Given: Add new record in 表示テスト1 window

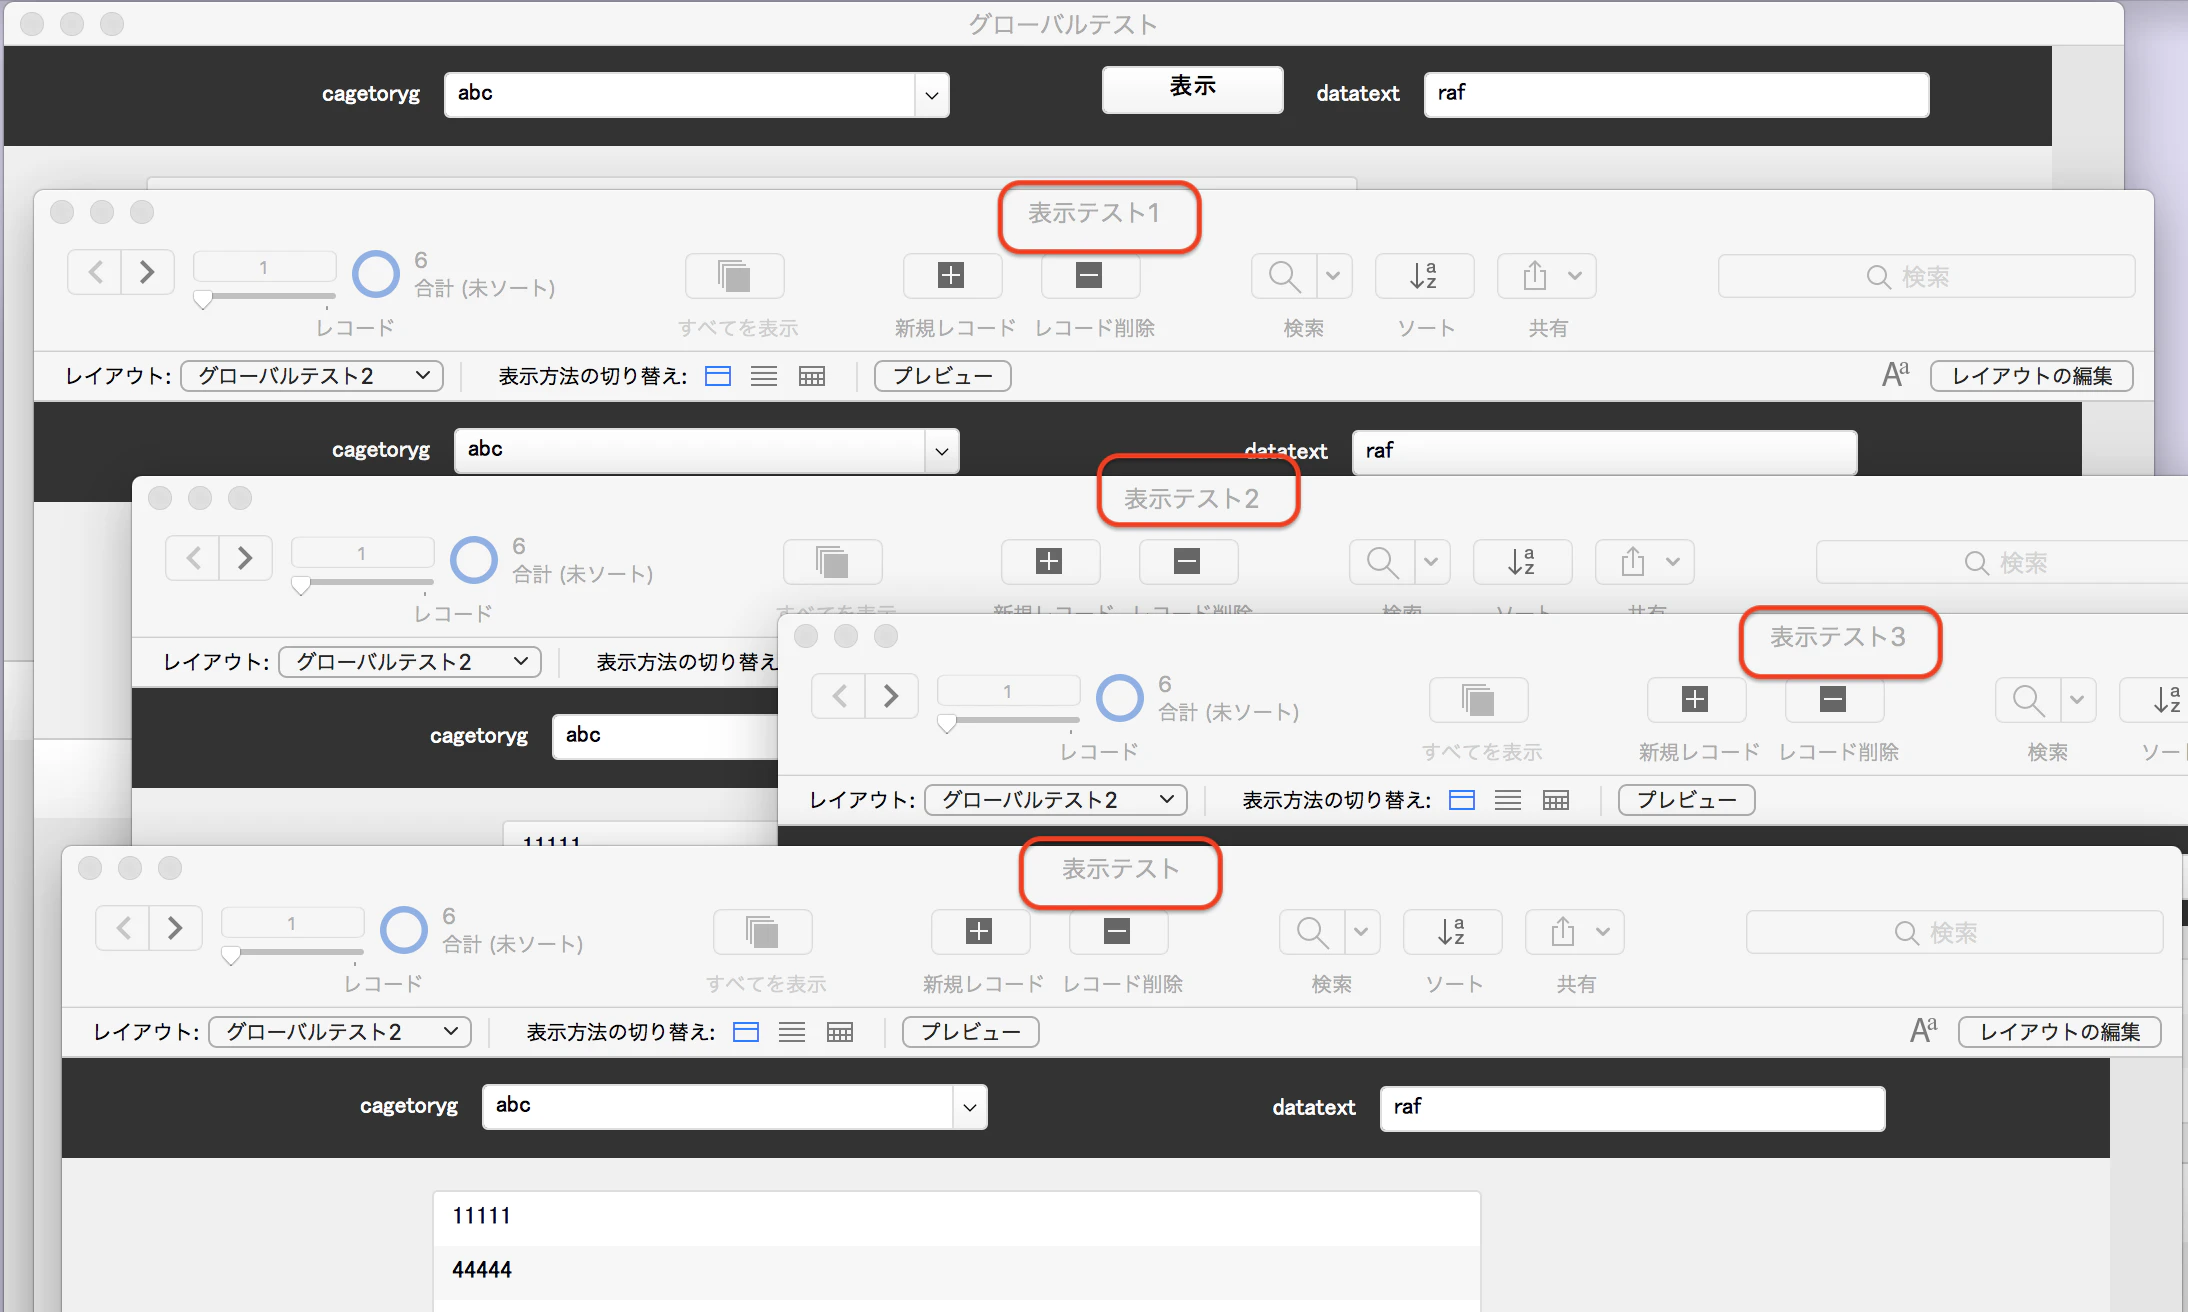Looking at the screenshot, I should pyautogui.click(x=951, y=276).
